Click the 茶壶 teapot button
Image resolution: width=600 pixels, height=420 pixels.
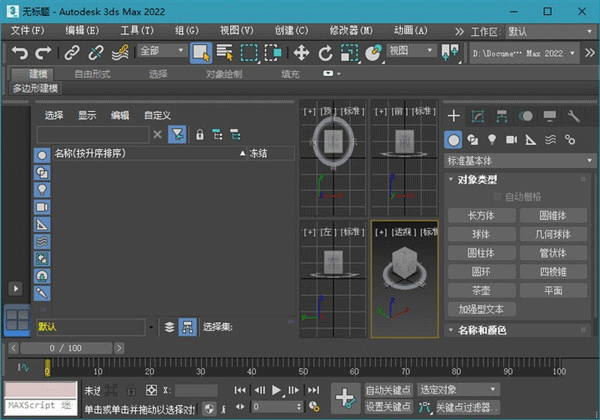481,290
